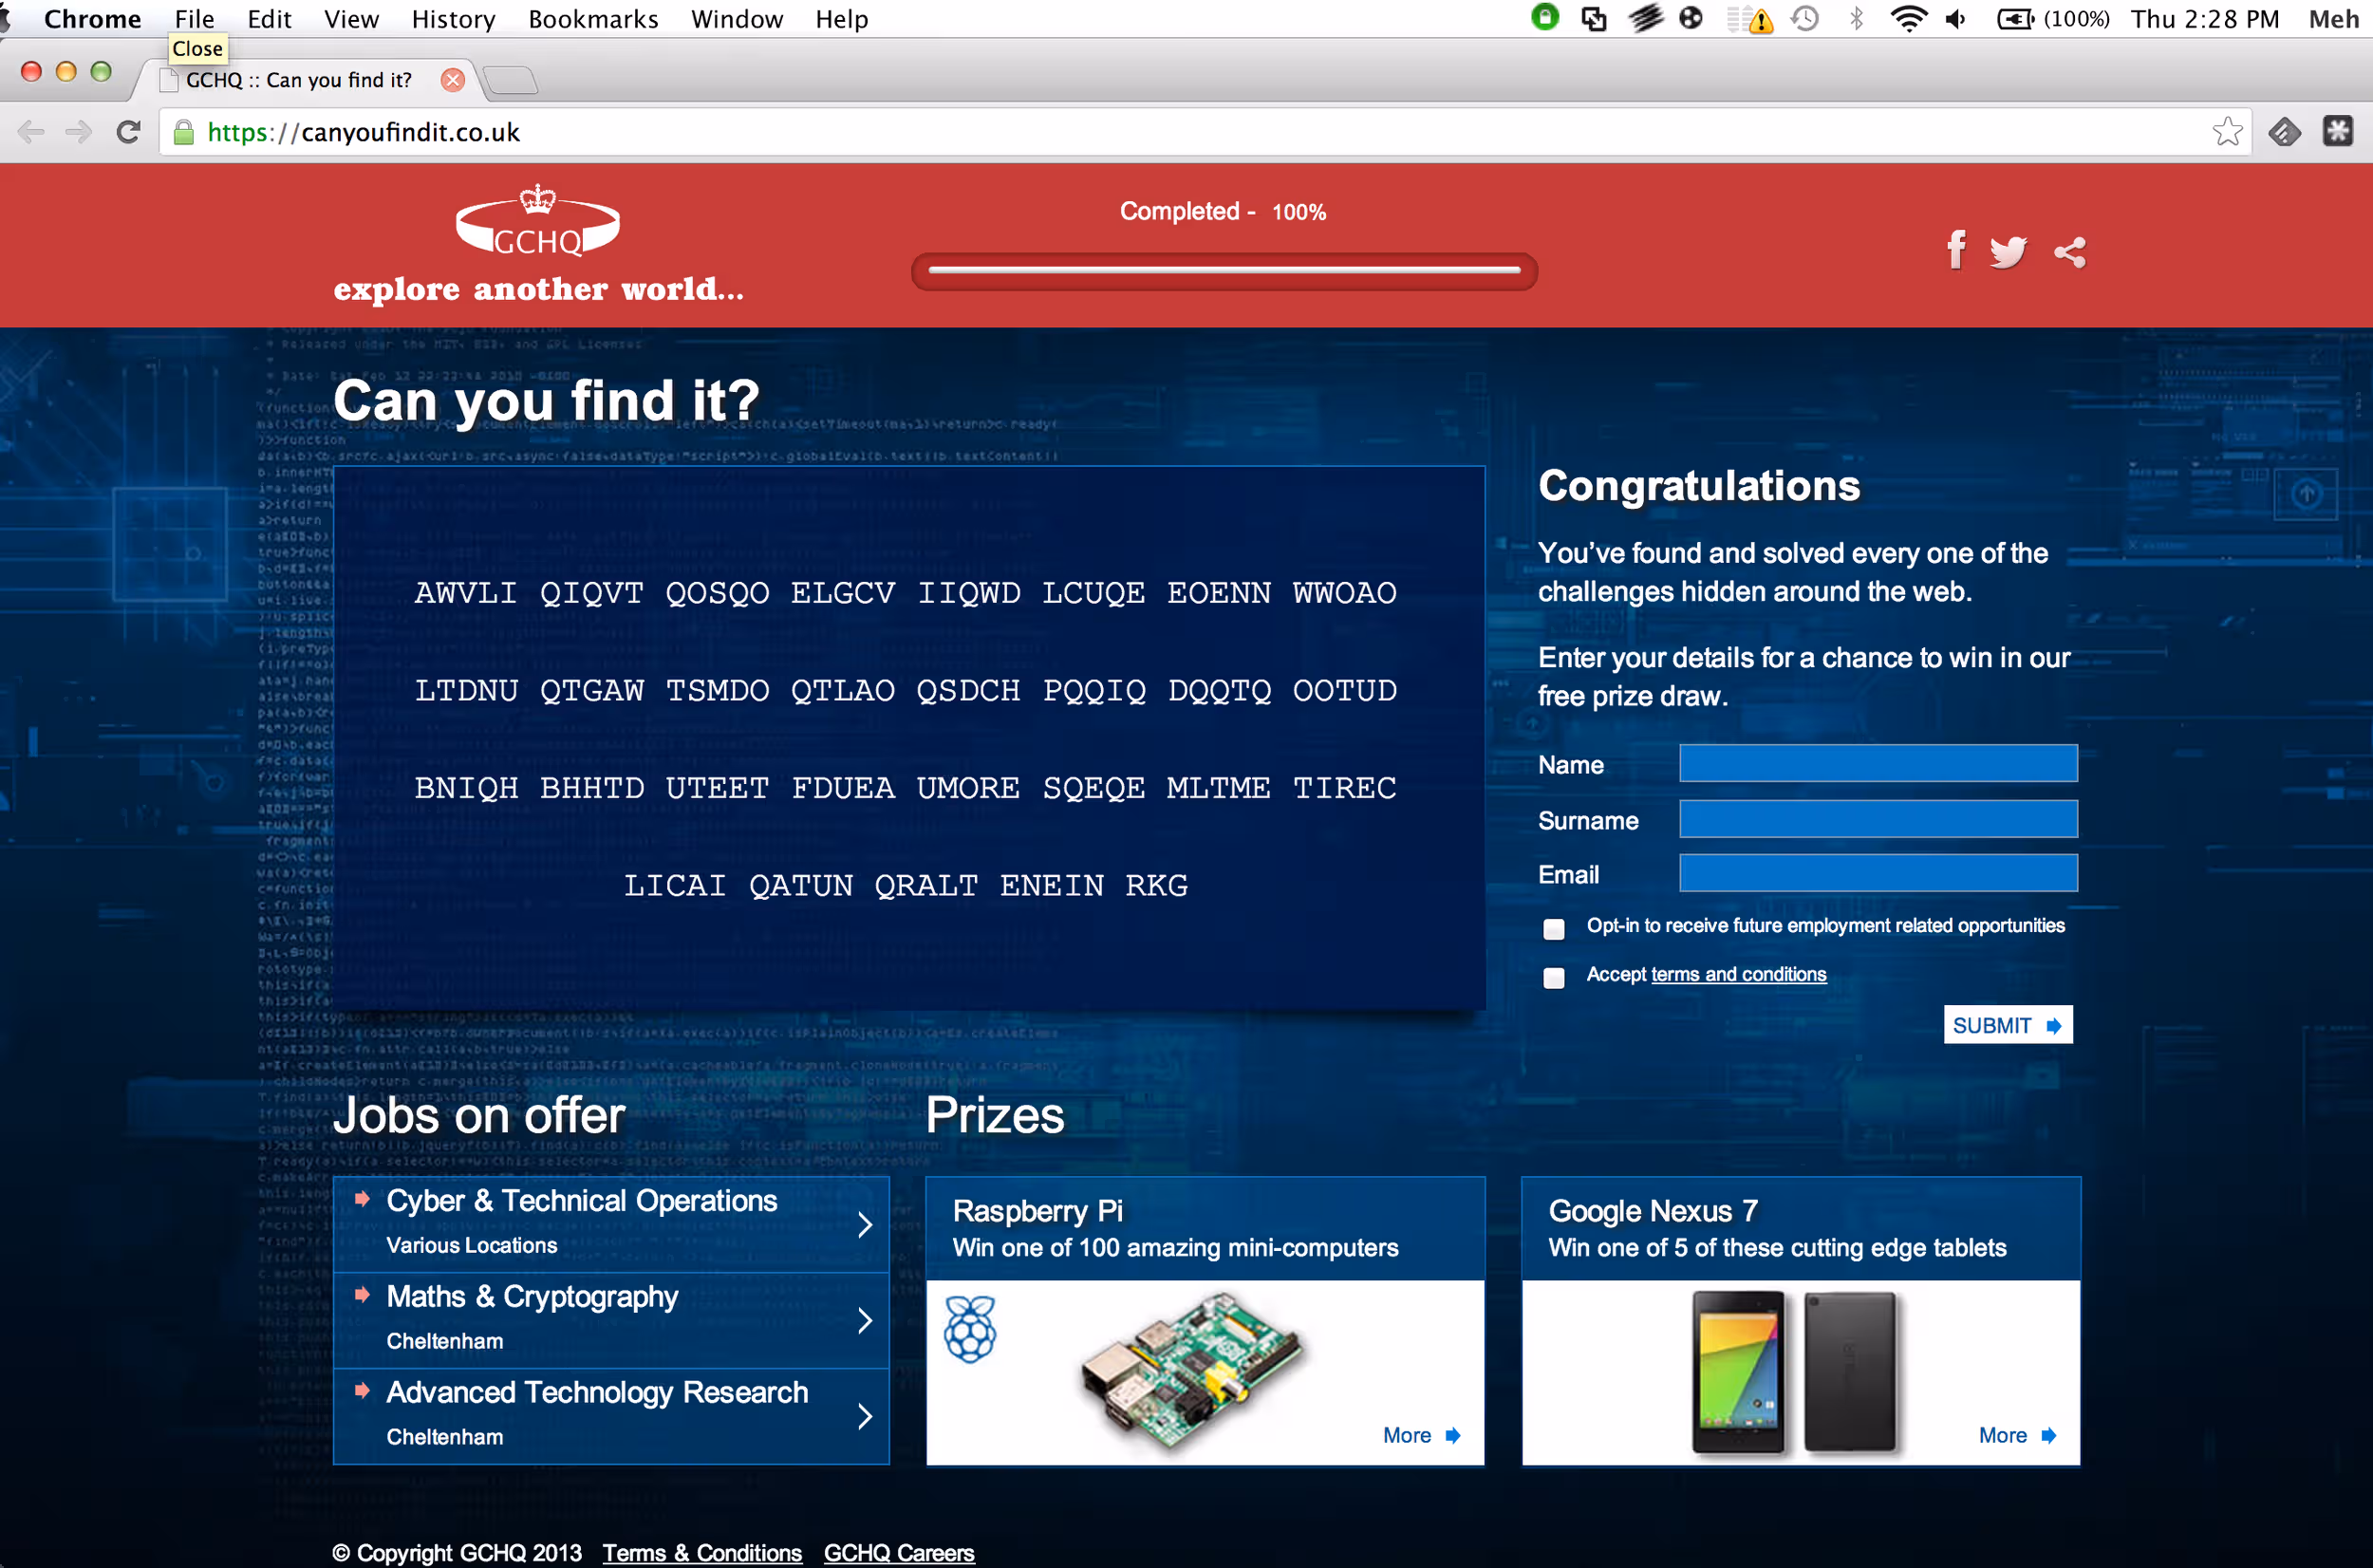Viewport: 2373px width, 1568px height.
Task: Click the Raspberry Pi logo icon
Action: (970, 1328)
